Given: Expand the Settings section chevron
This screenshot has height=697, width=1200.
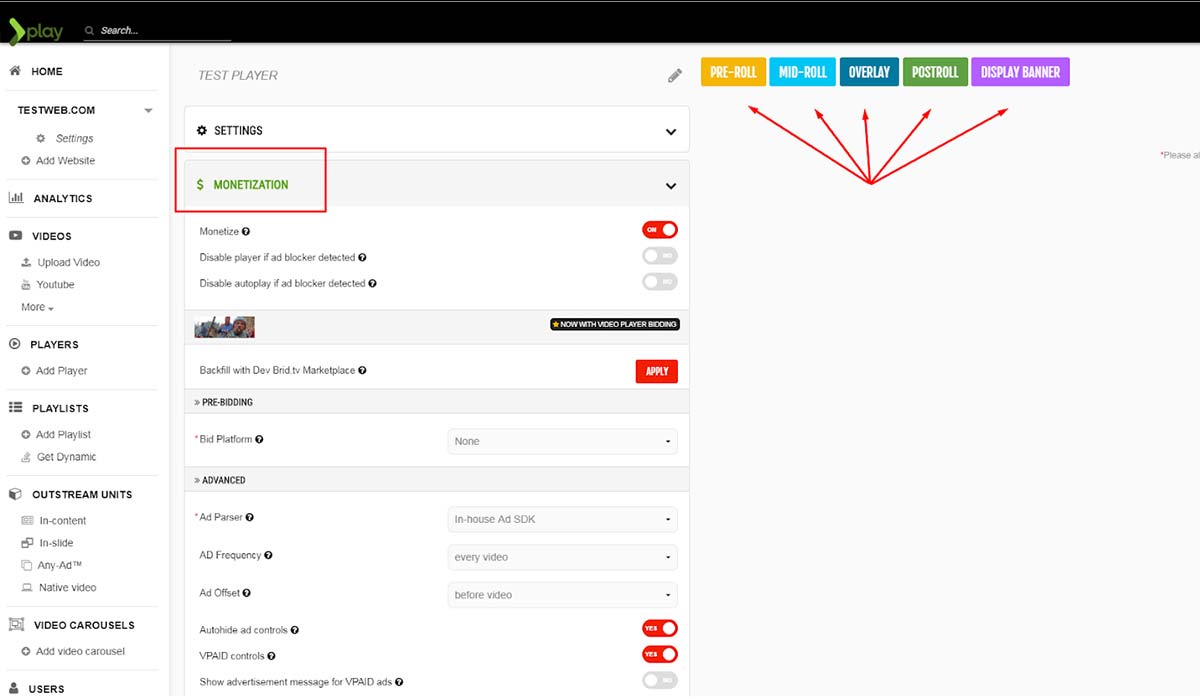Looking at the screenshot, I should tap(670, 132).
